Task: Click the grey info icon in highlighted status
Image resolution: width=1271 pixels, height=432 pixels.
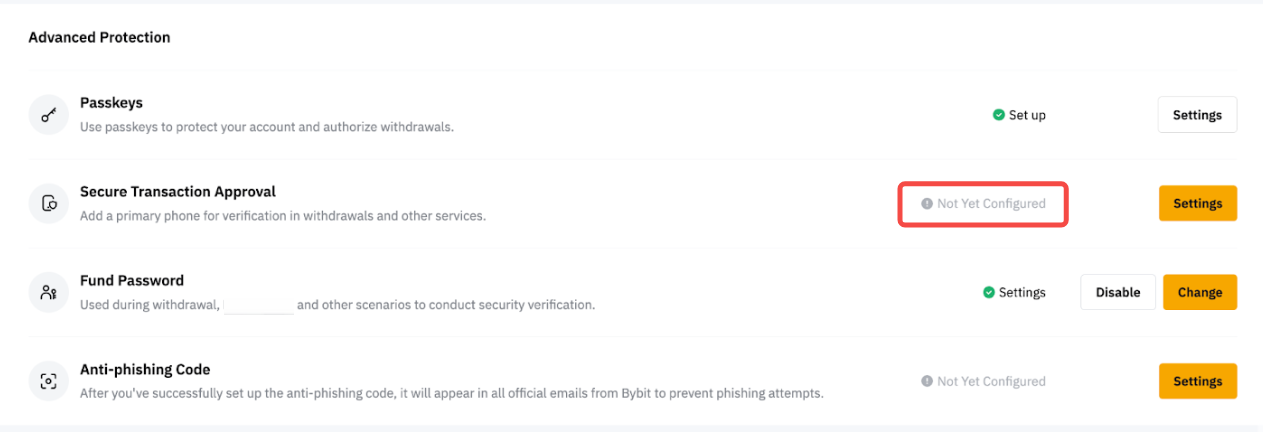Action: click(927, 204)
